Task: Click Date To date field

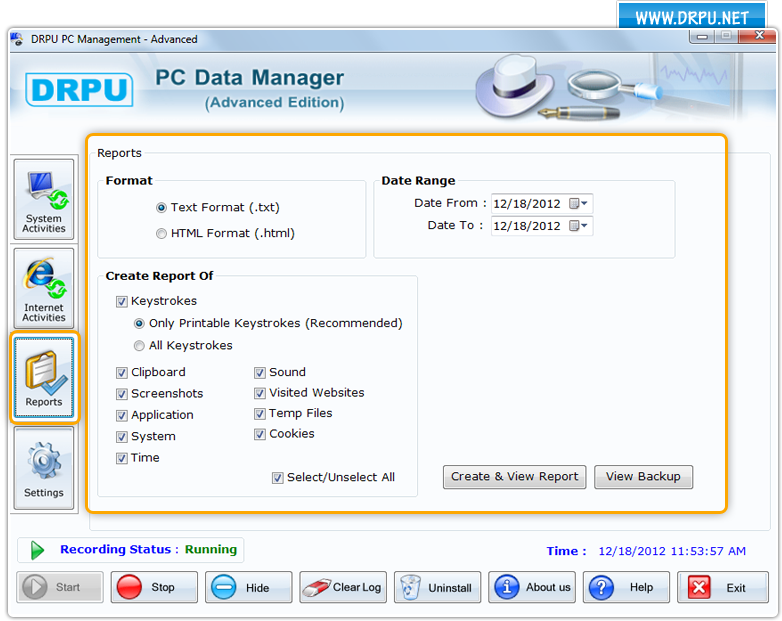Action: (x=542, y=226)
